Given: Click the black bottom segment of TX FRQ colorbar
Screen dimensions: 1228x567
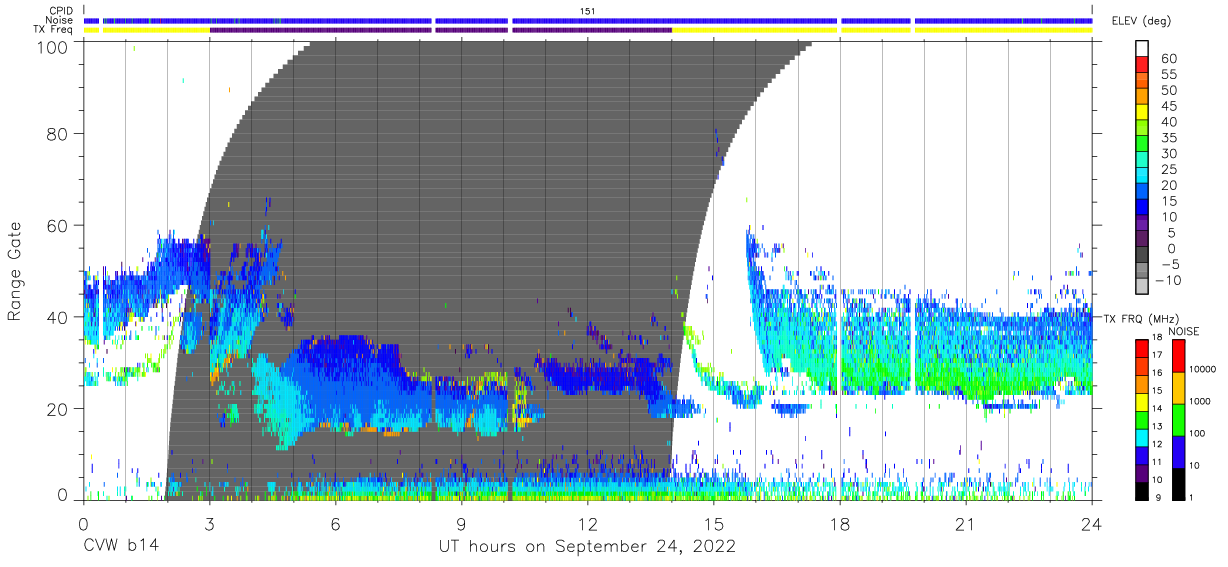Looking at the screenshot, I should coord(1143,489).
